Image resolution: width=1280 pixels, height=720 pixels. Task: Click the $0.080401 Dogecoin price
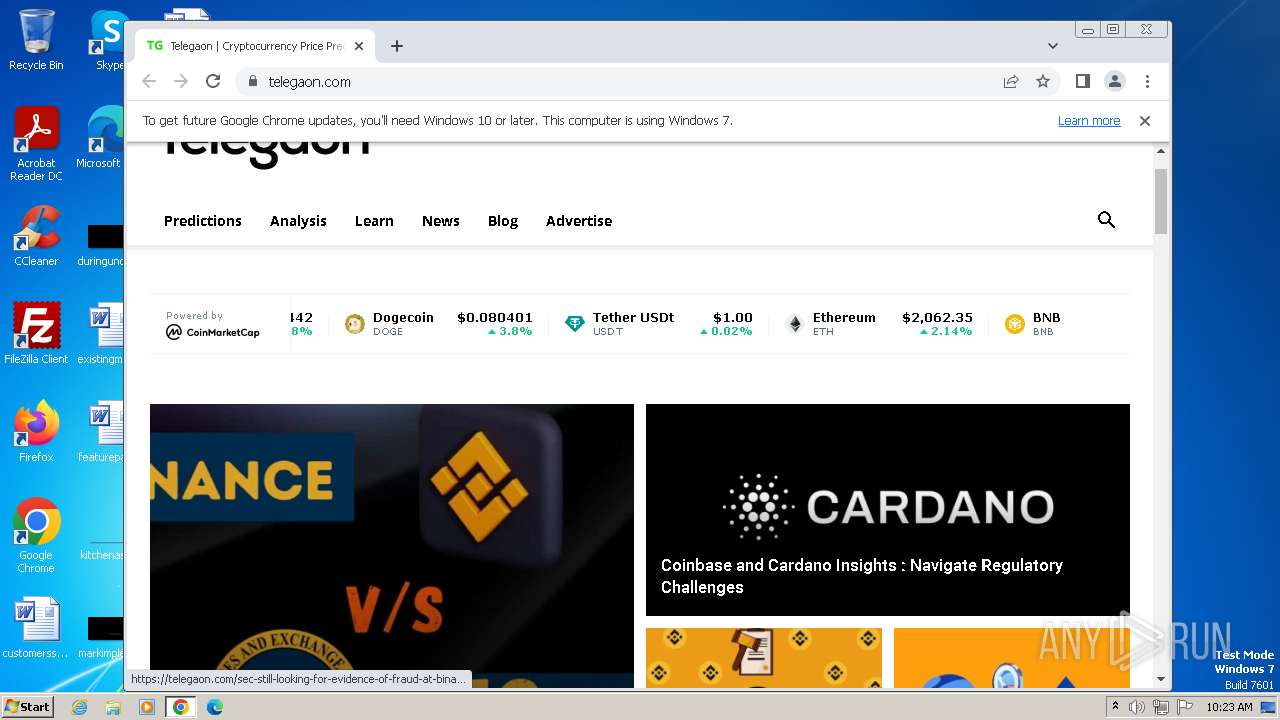coord(495,317)
